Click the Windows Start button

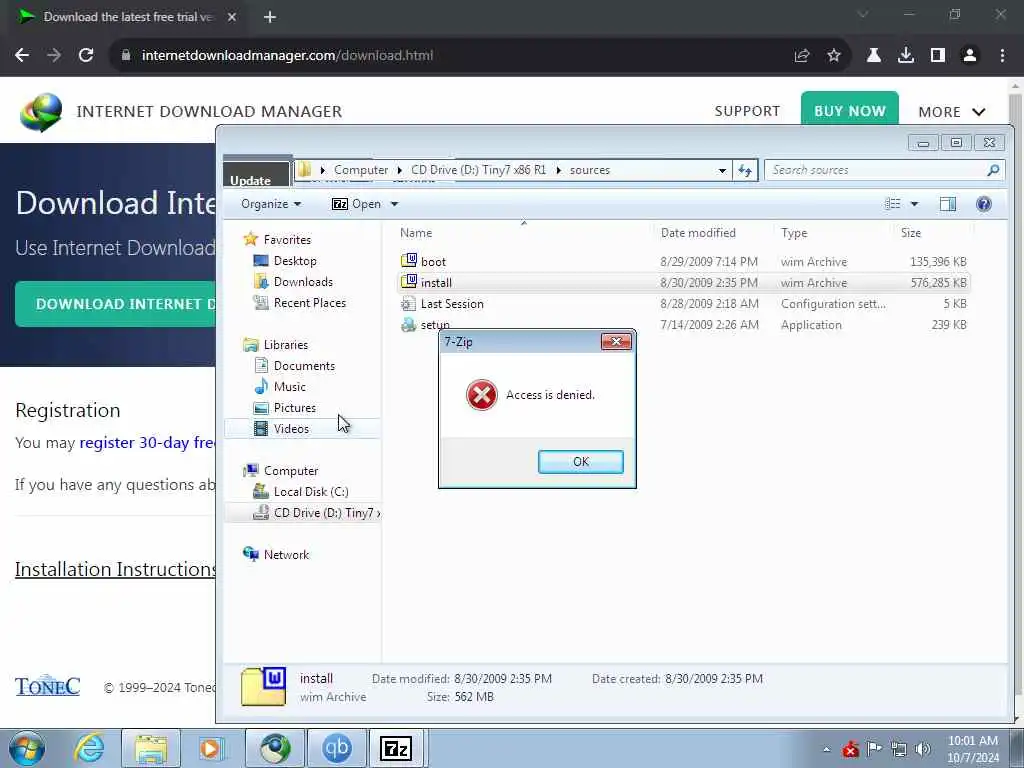[27, 748]
